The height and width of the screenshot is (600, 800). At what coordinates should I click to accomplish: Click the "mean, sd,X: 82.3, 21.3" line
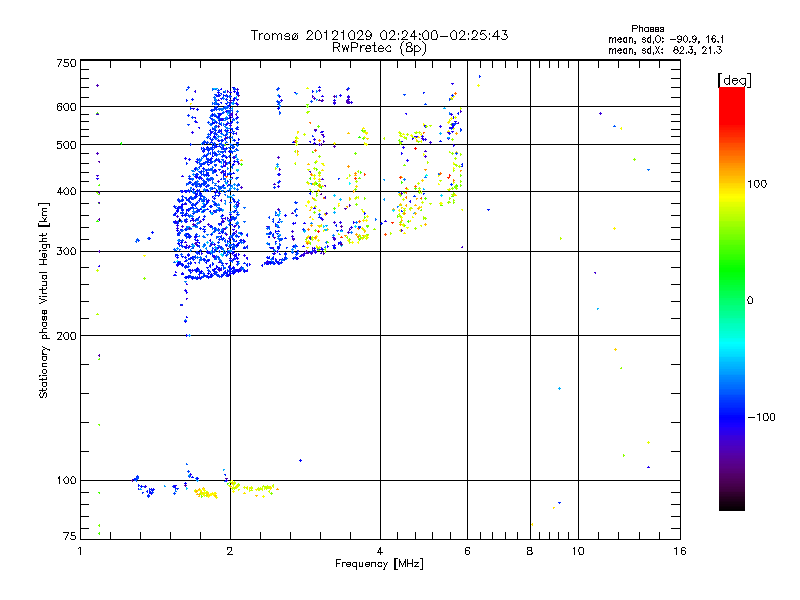pos(665,50)
